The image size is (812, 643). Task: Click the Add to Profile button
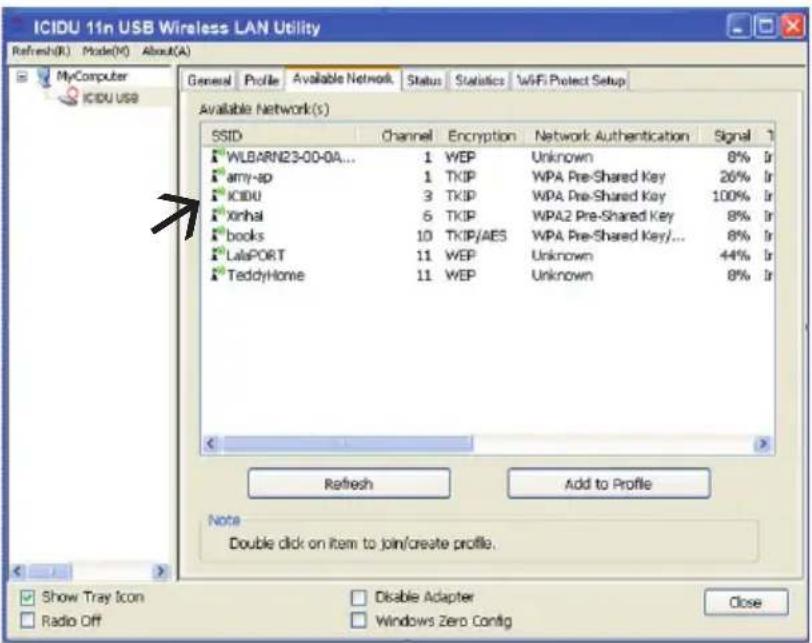coord(608,484)
